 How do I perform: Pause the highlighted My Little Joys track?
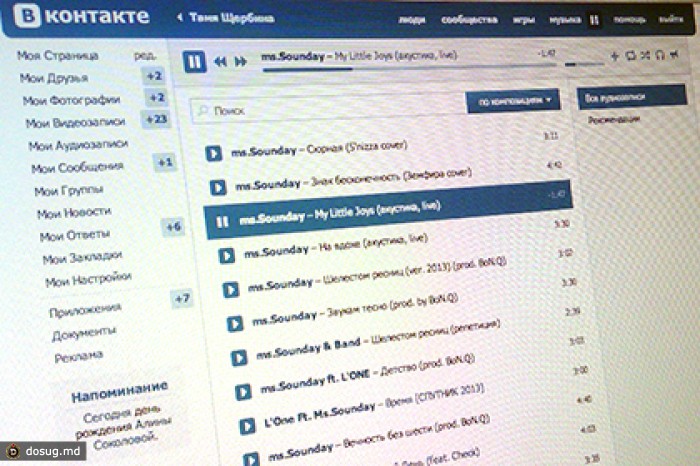pos(222,222)
